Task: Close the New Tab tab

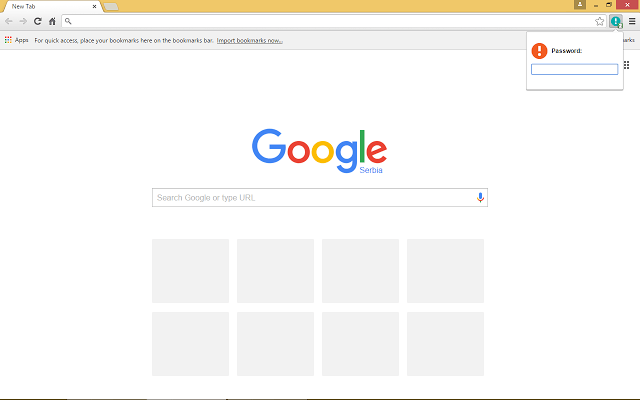Action: pyautogui.click(x=94, y=6)
